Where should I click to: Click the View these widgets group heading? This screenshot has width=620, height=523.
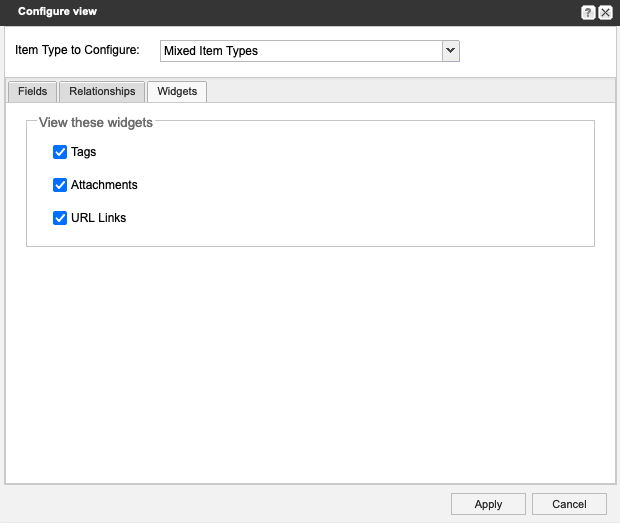[x=96, y=123]
